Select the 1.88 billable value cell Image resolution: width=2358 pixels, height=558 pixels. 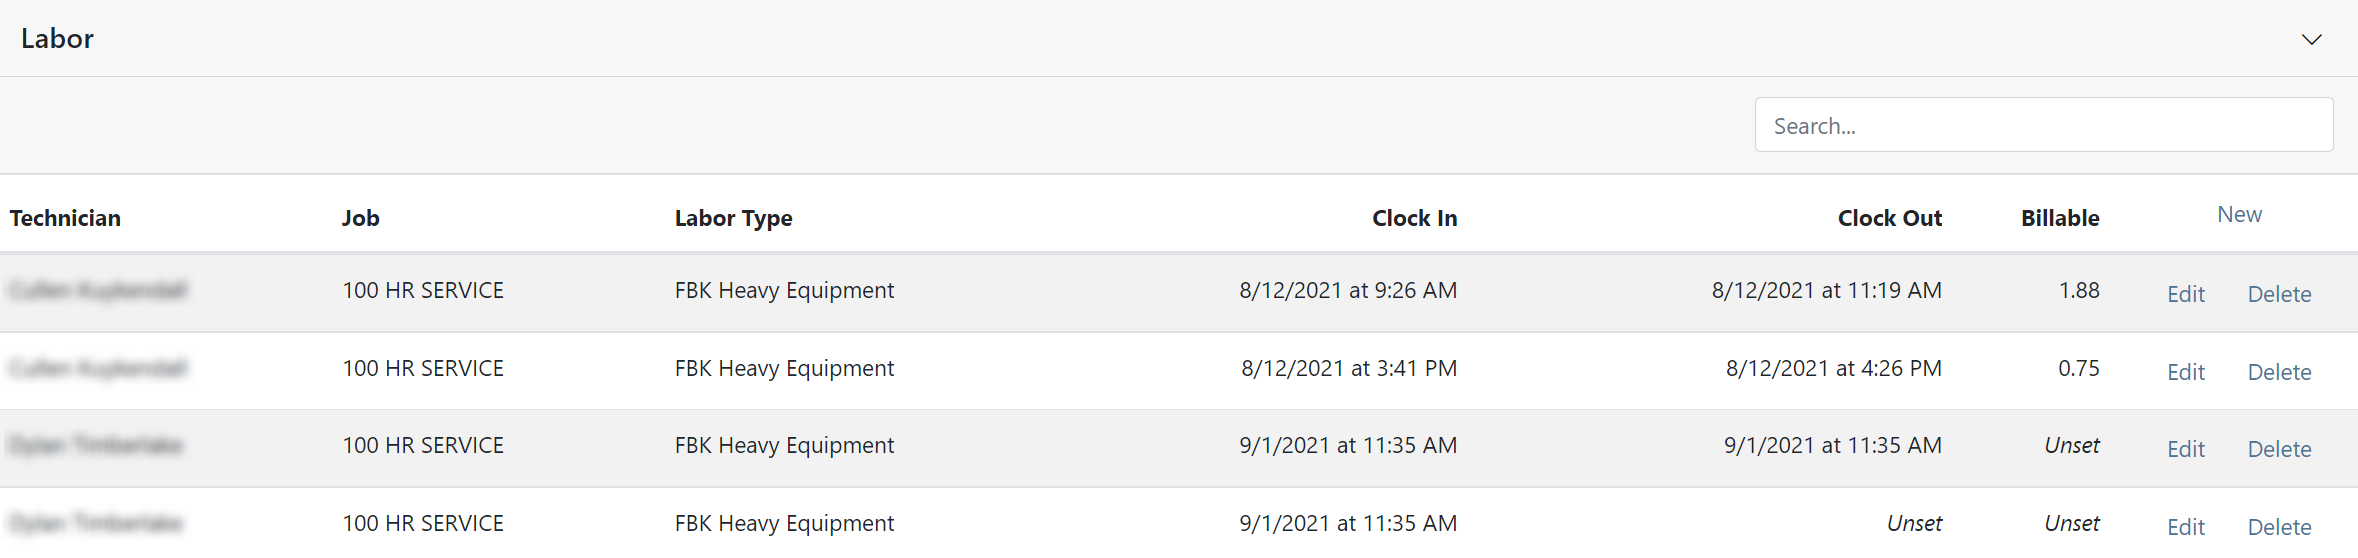[x=2079, y=290]
